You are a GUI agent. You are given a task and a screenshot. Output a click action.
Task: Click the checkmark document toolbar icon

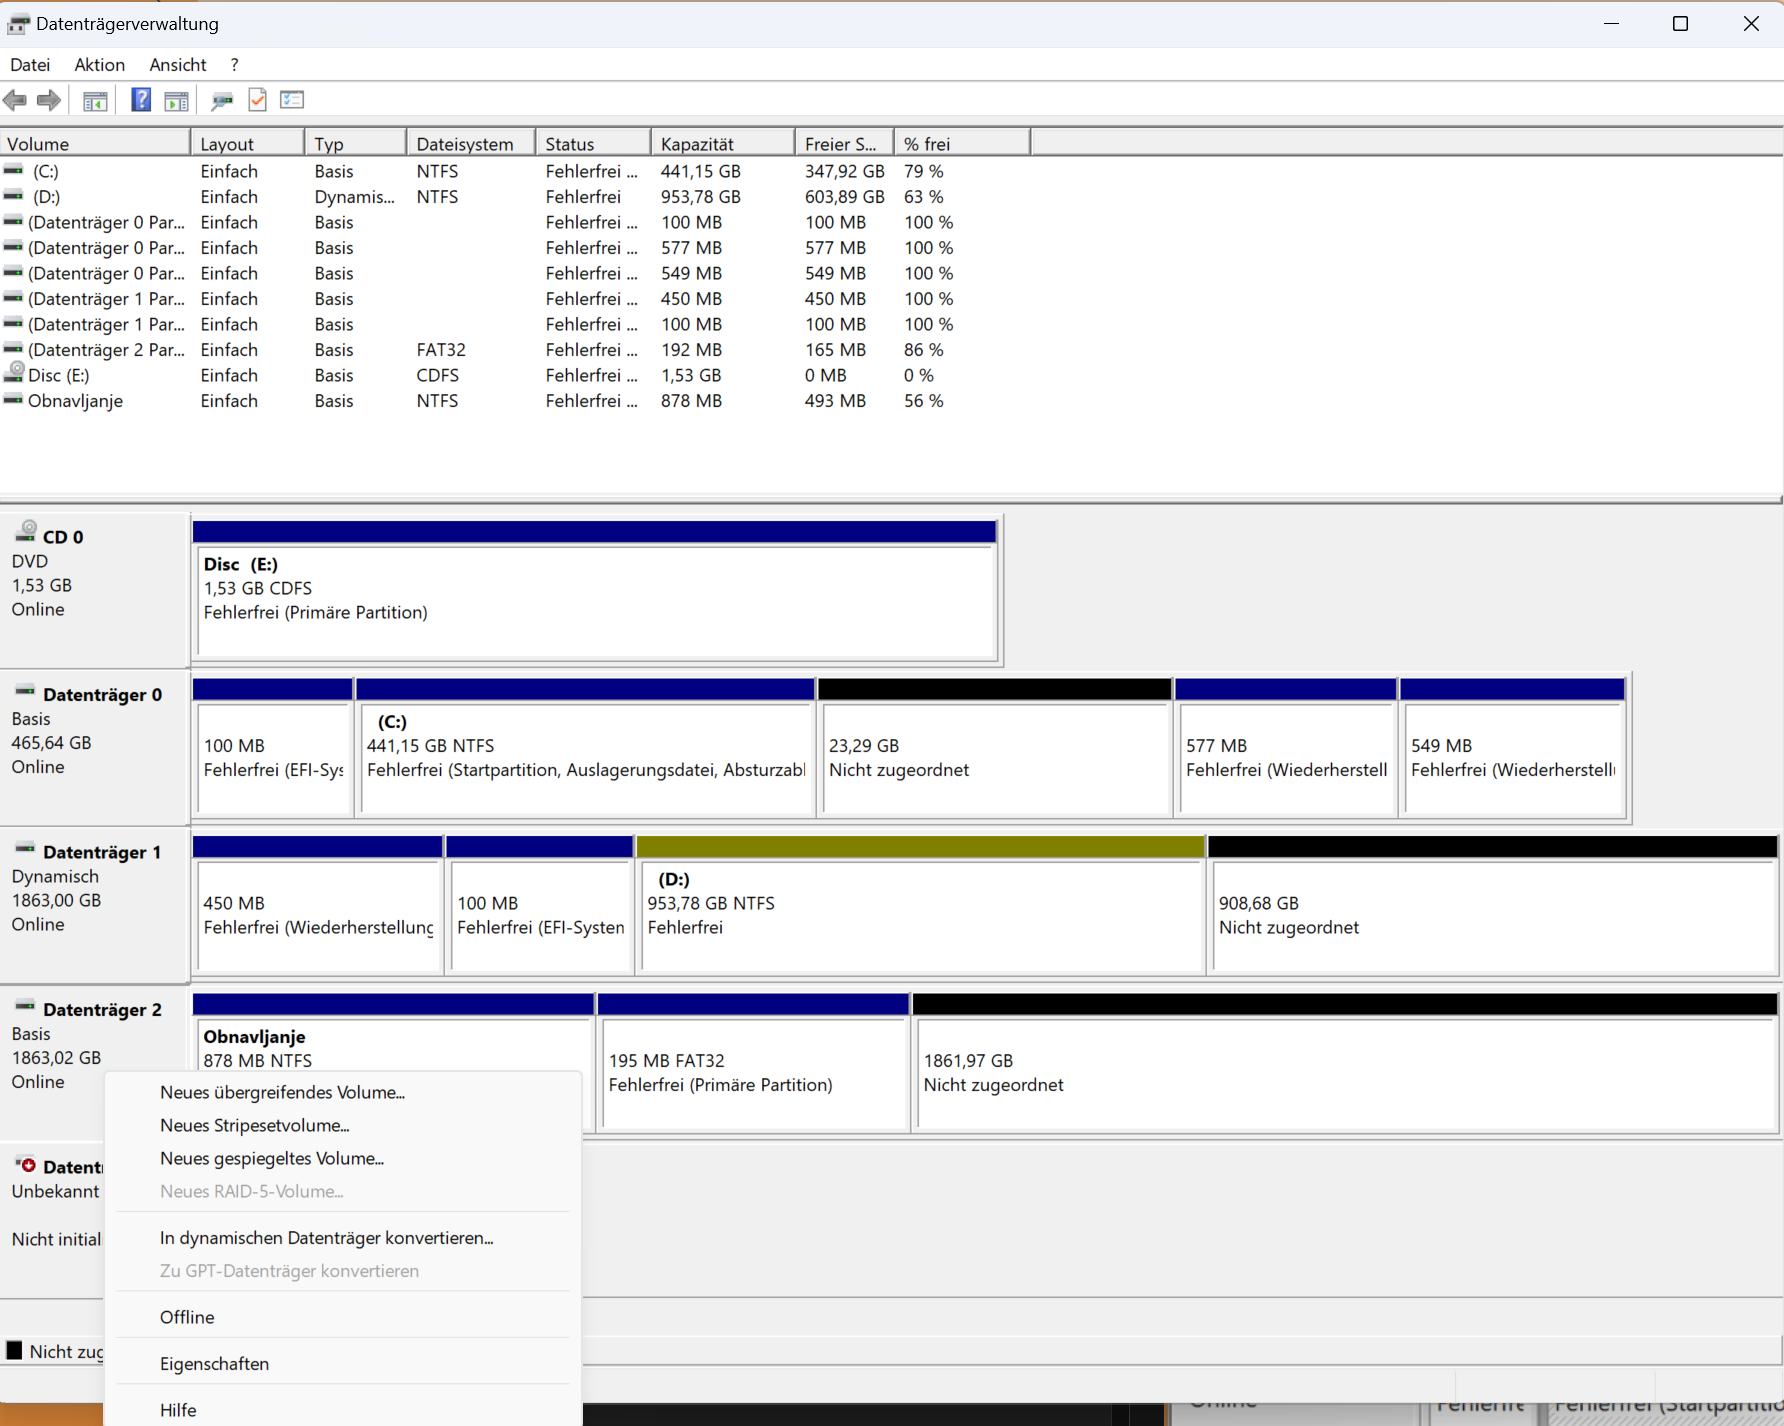(x=257, y=100)
